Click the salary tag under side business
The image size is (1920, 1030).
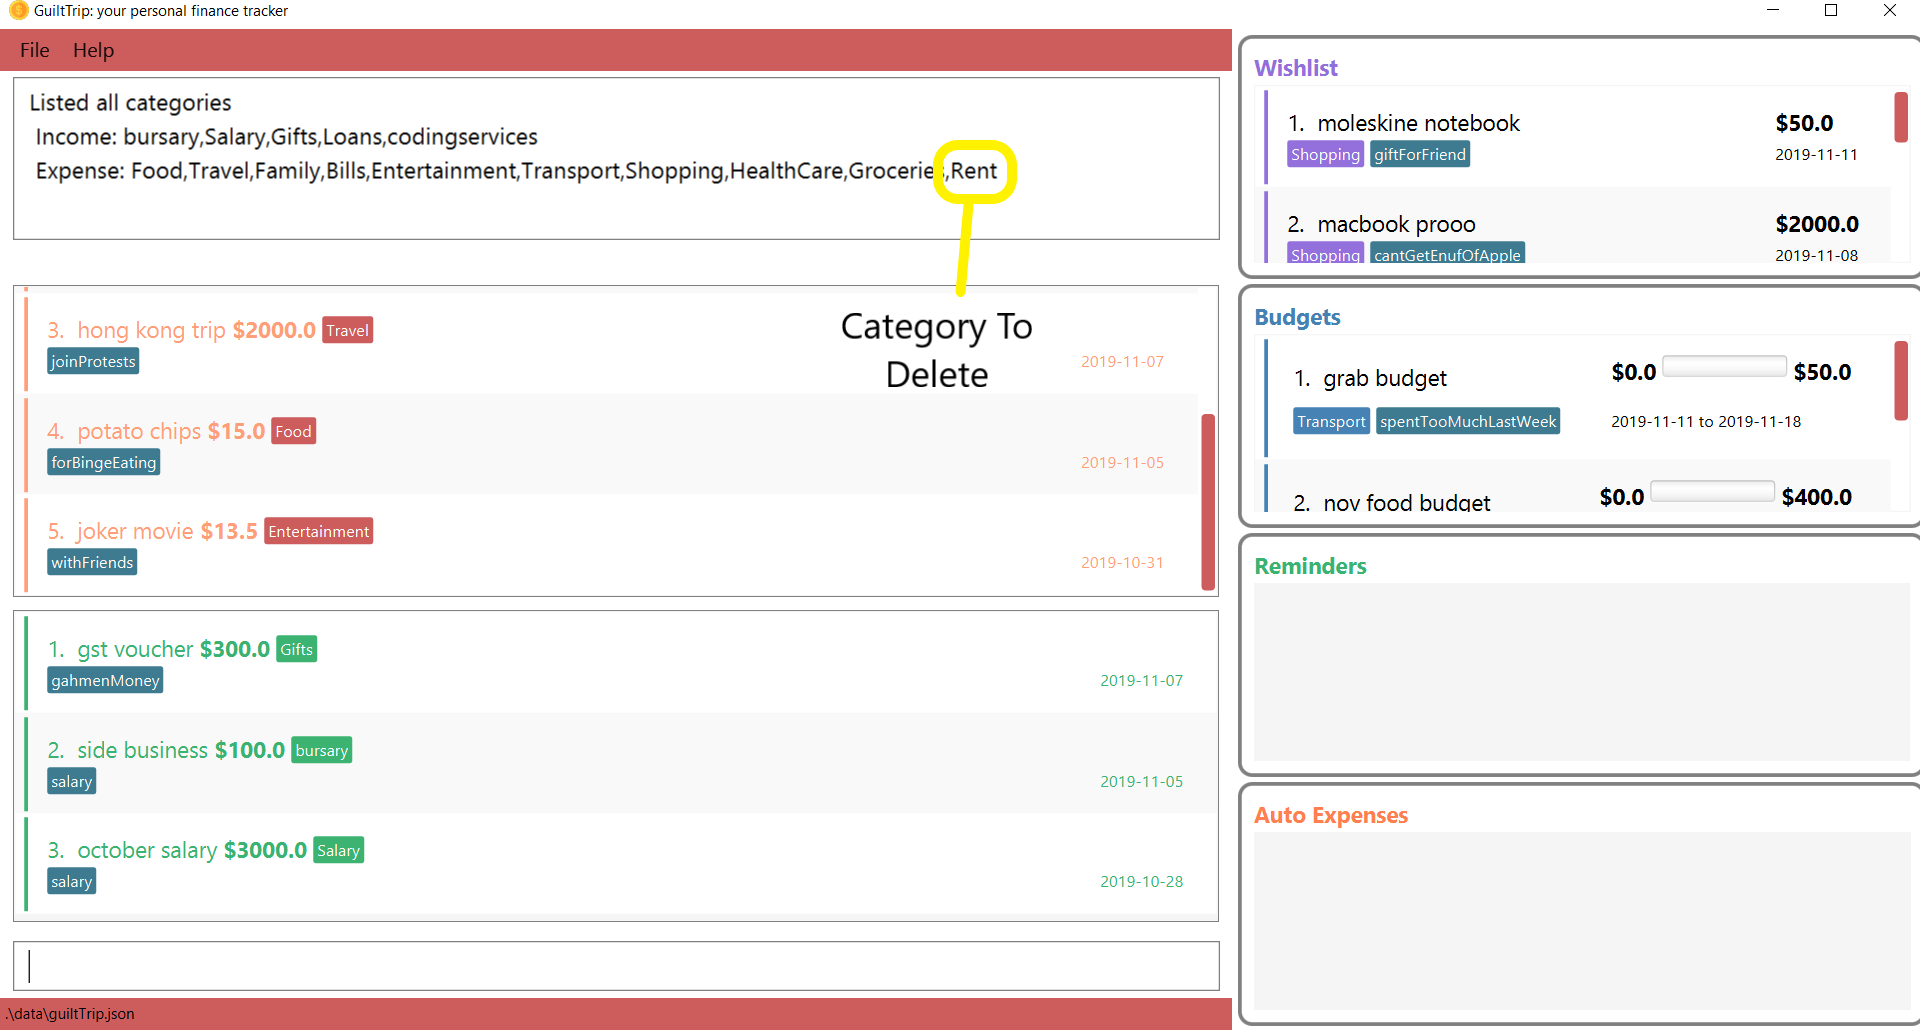click(x=71, y=781)
